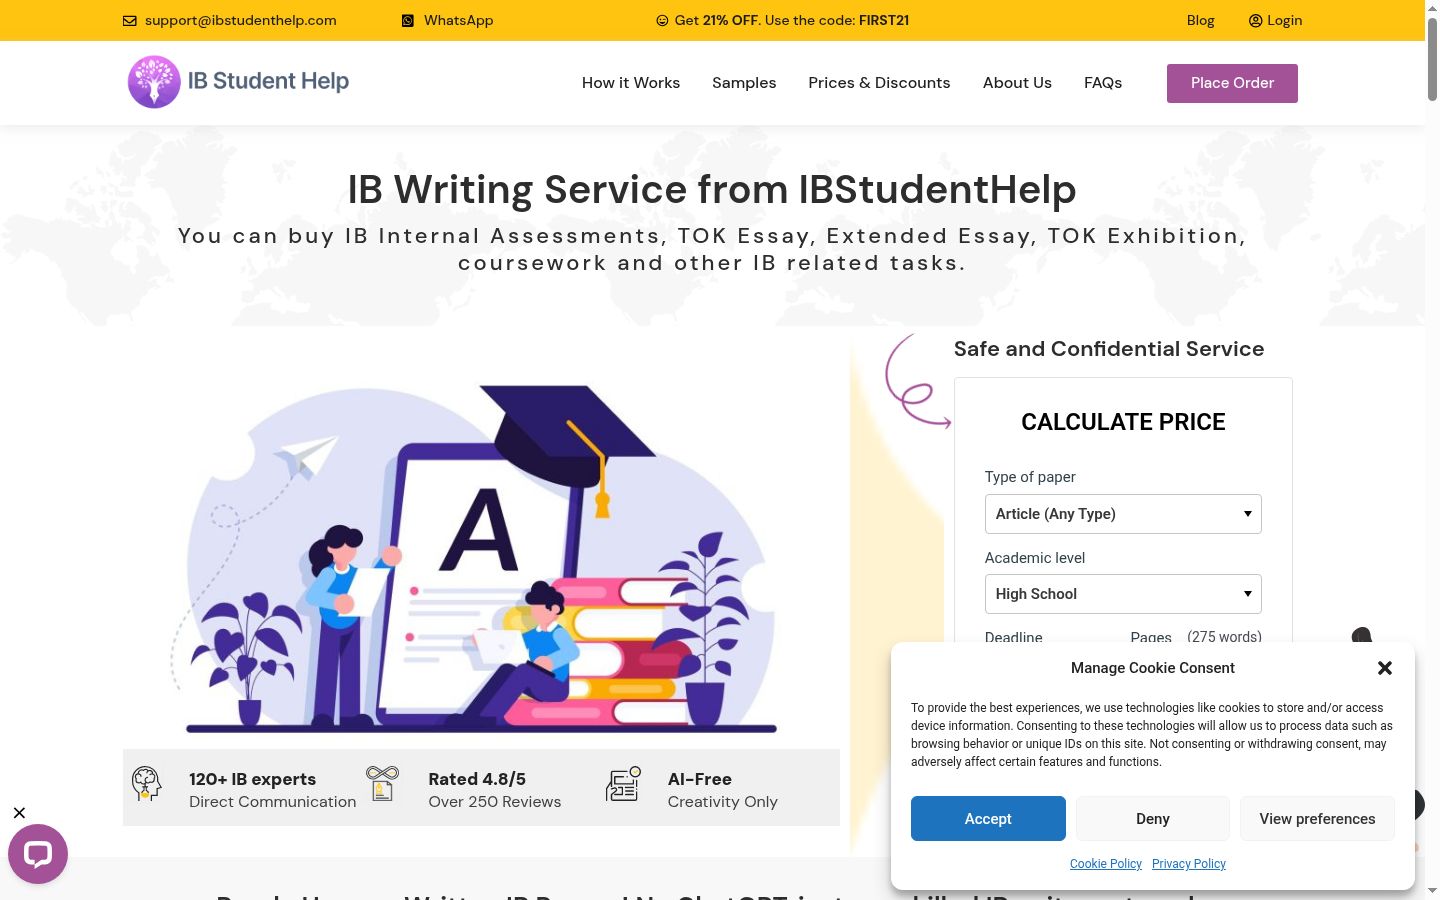The image size is (1440, 900).
Task: Click the CALCULATE PRICE heading
Action: (1123, 422)
